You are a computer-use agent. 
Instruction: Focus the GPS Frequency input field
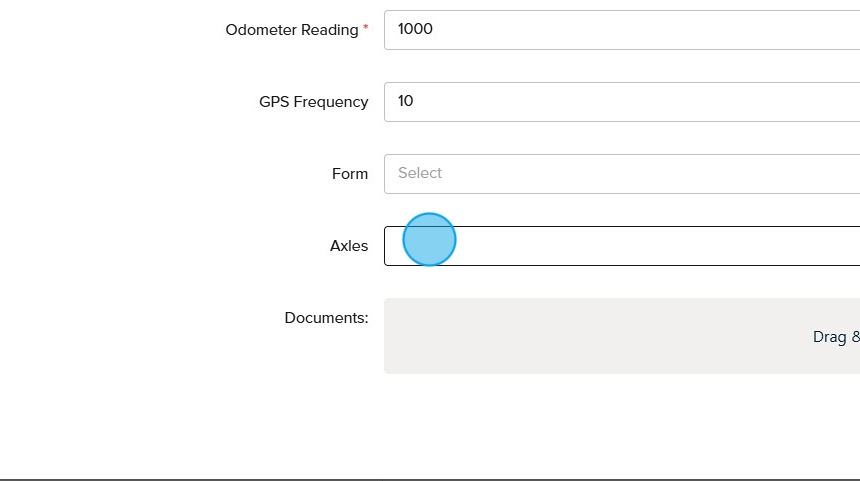point(620,102)
